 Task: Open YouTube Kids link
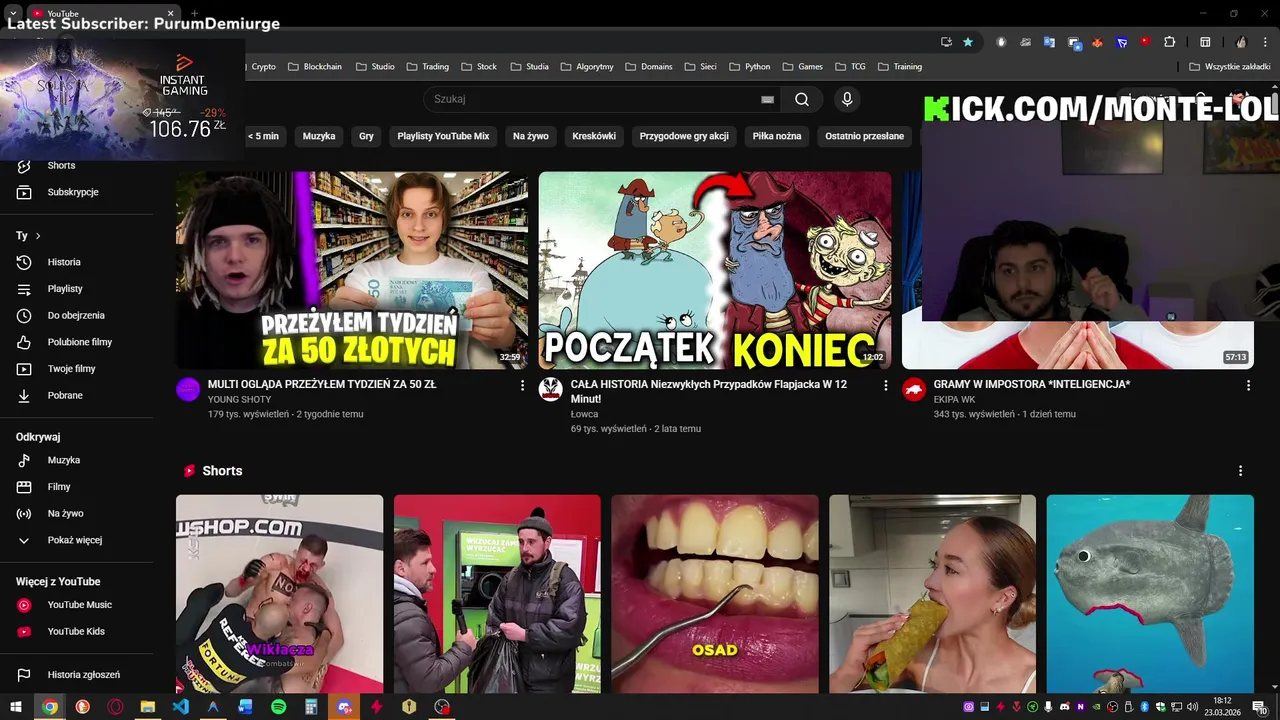[76, 631]
